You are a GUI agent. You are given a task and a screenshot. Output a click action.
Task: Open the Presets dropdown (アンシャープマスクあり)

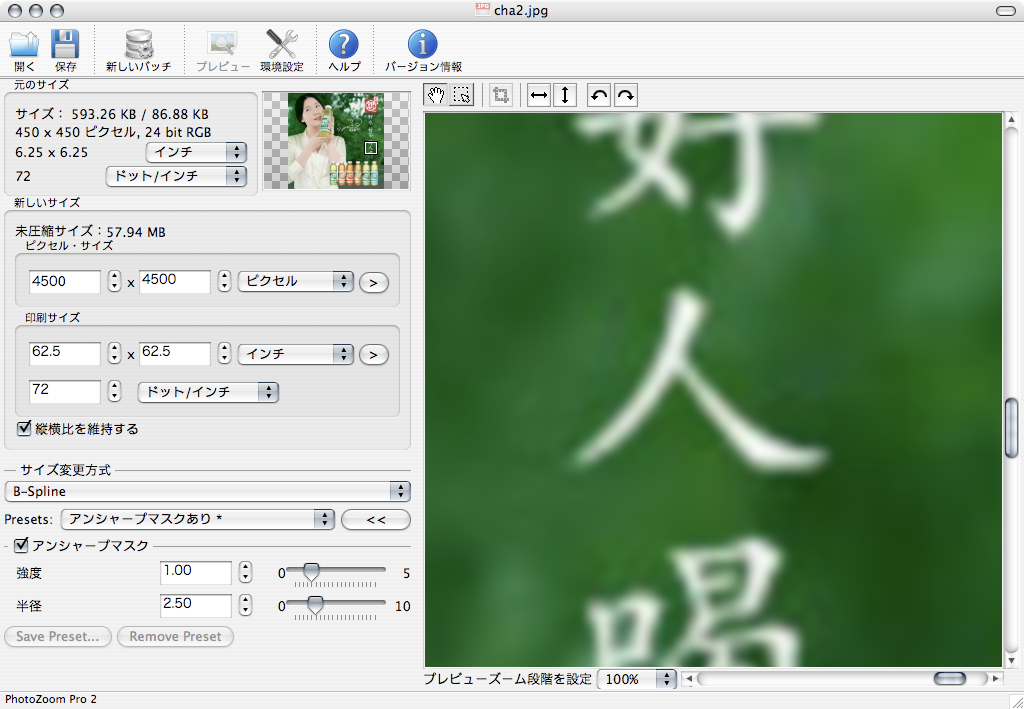(198, 519)
